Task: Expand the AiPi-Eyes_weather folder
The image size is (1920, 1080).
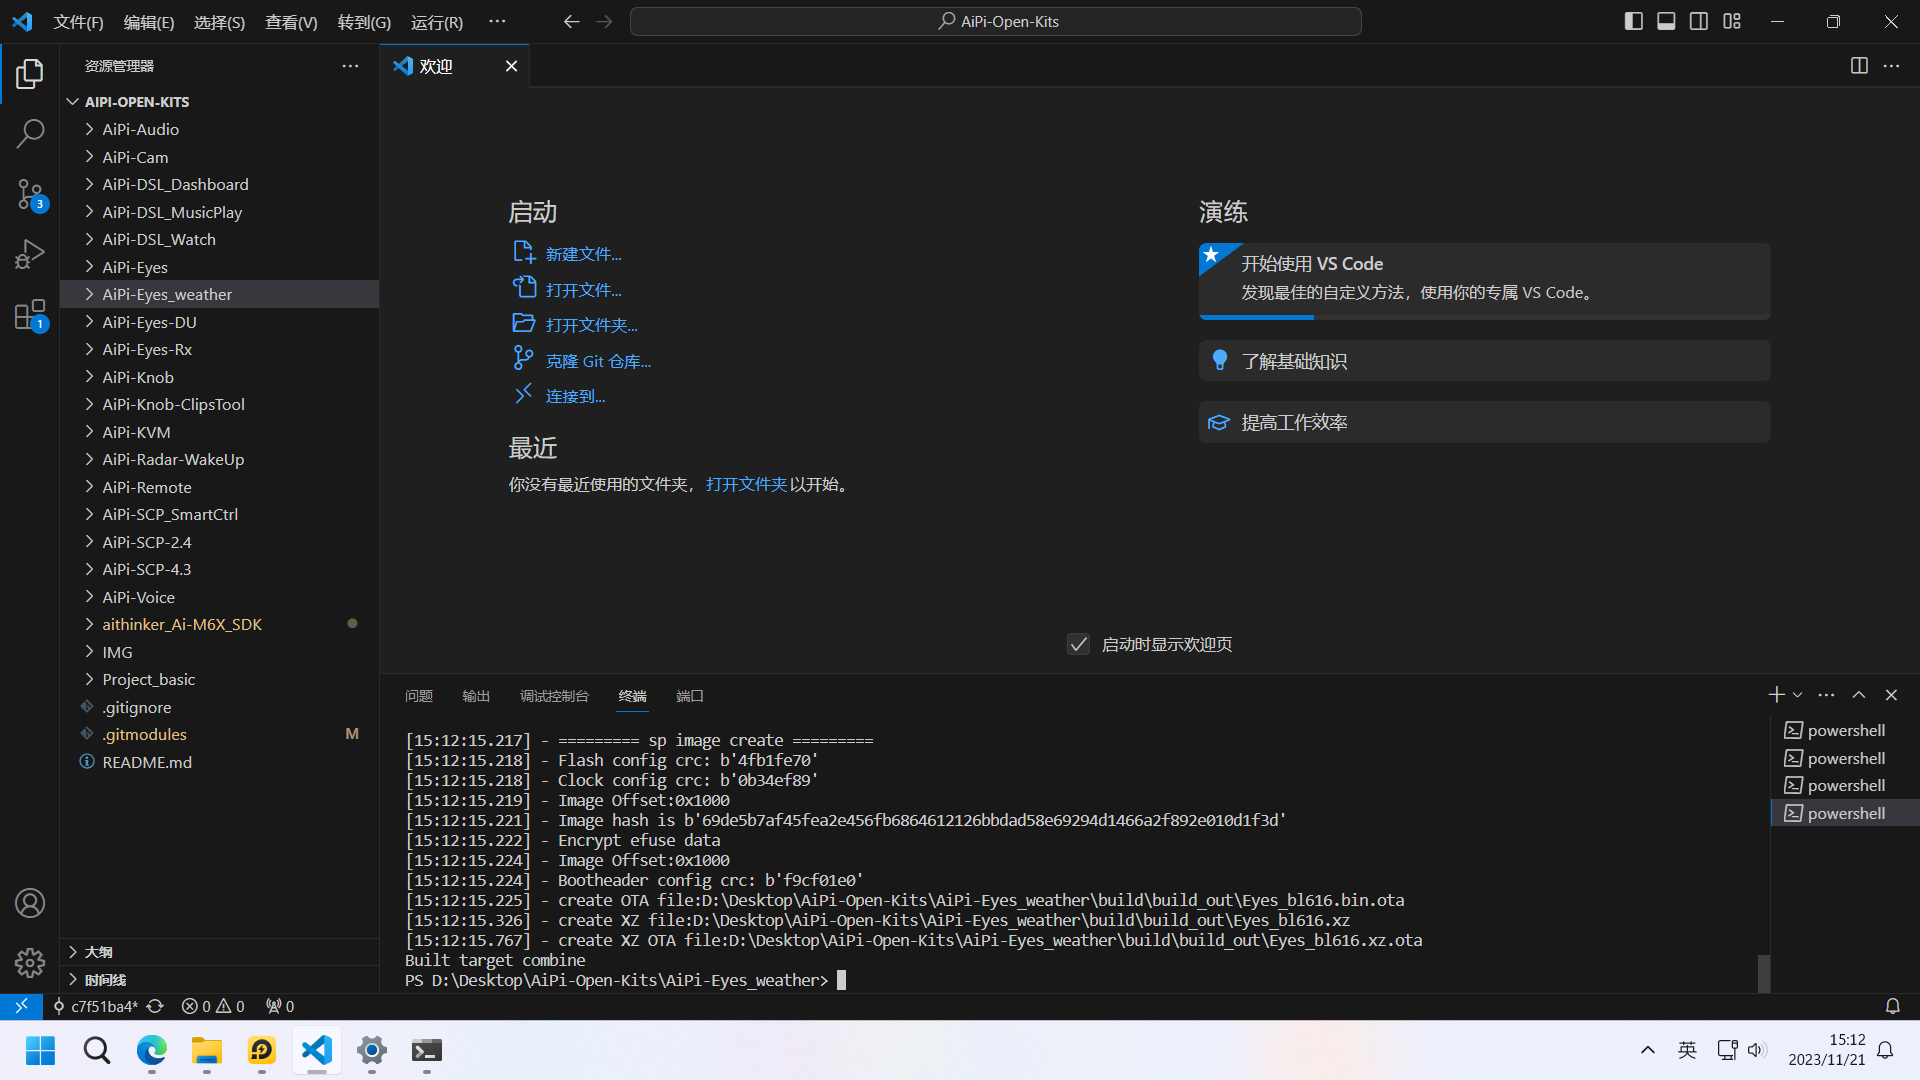Action: tap(220, 294)
